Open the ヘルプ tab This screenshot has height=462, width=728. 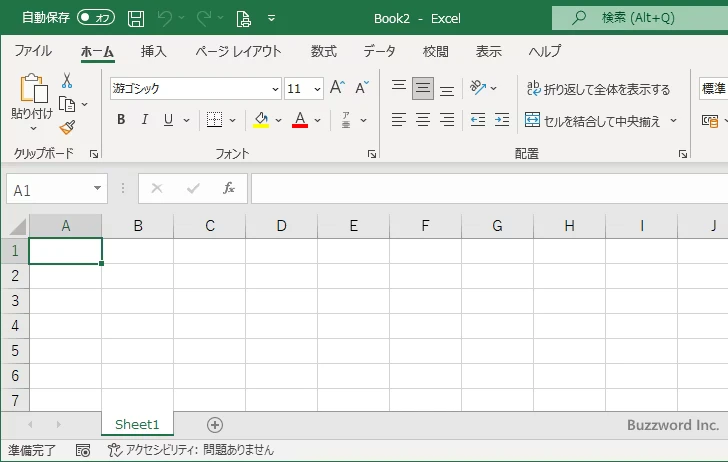coord(544,51)
